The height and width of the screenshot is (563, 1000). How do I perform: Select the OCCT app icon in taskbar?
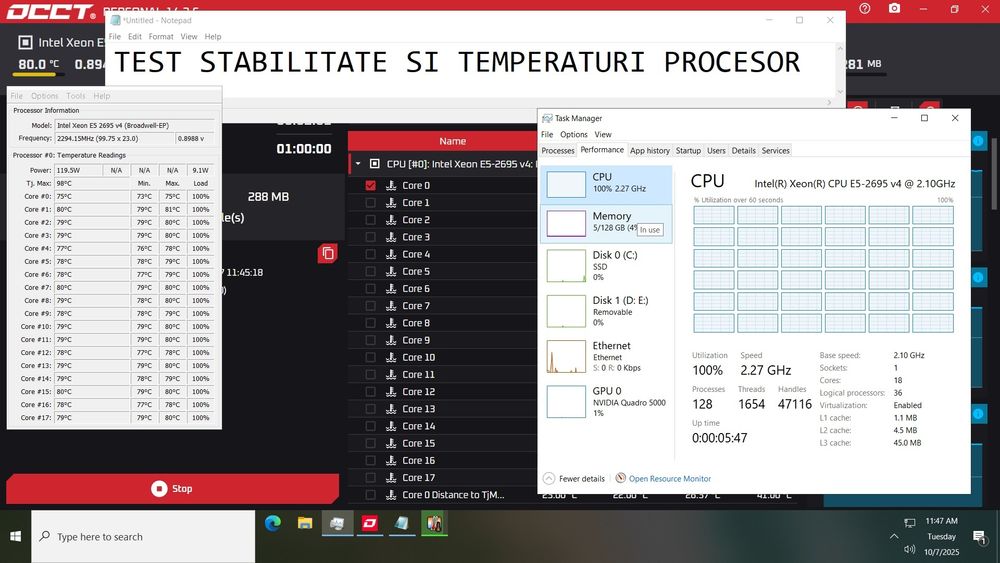point(369,523)
